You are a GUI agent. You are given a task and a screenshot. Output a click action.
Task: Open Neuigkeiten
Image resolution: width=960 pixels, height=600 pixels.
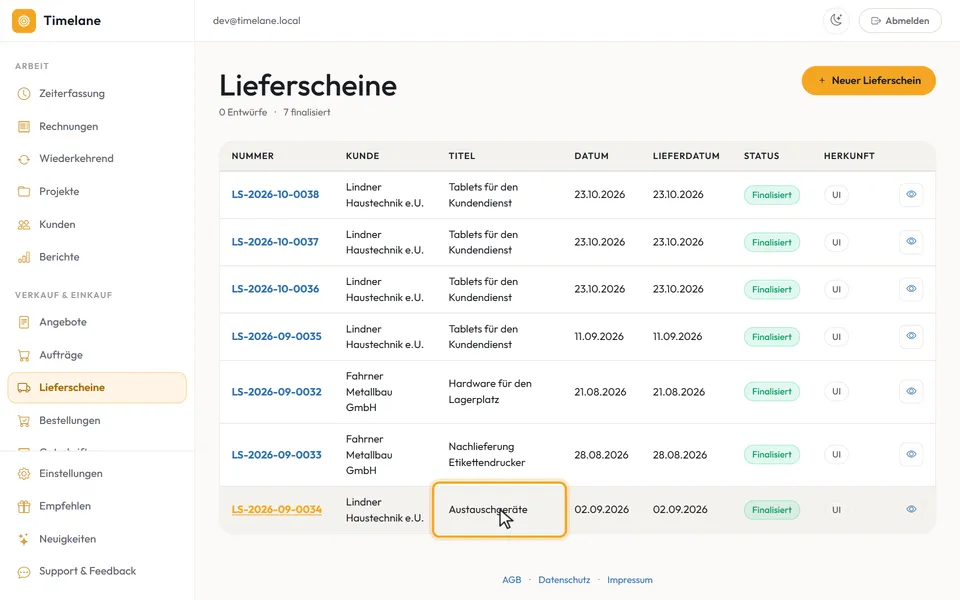97,539
